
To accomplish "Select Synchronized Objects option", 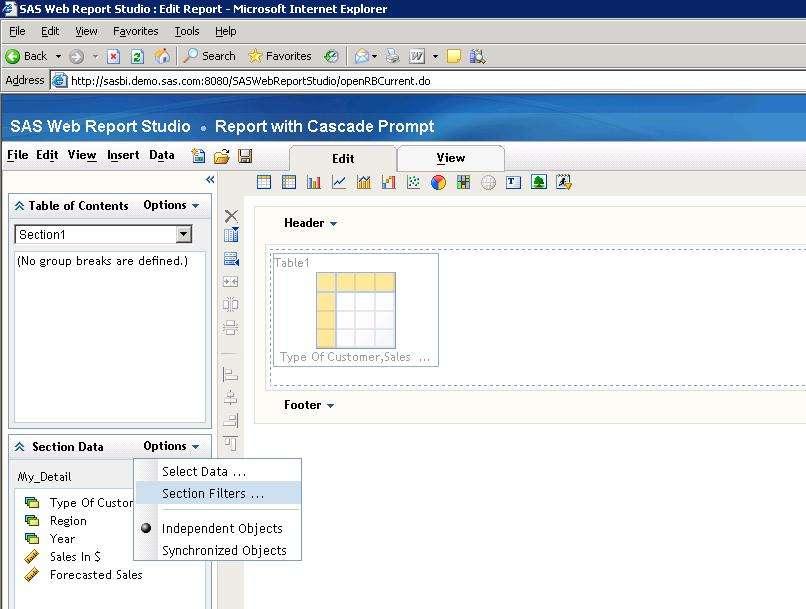I will coord(224,550).
